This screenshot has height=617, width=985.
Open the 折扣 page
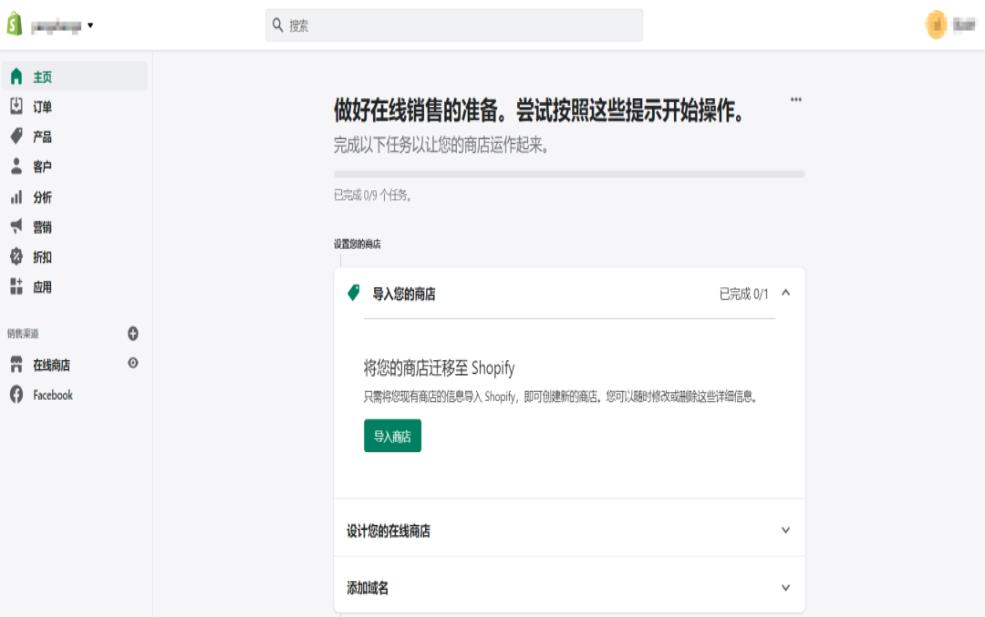(x=42, y=257)
